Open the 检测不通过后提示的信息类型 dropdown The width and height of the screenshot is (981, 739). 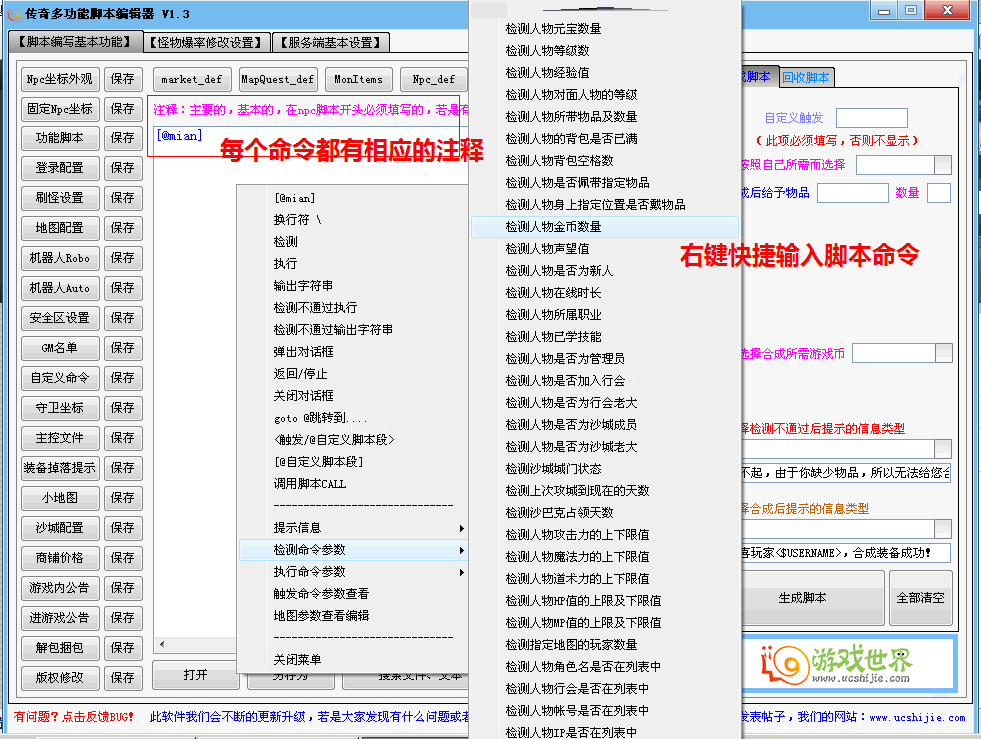click(943, 448)
